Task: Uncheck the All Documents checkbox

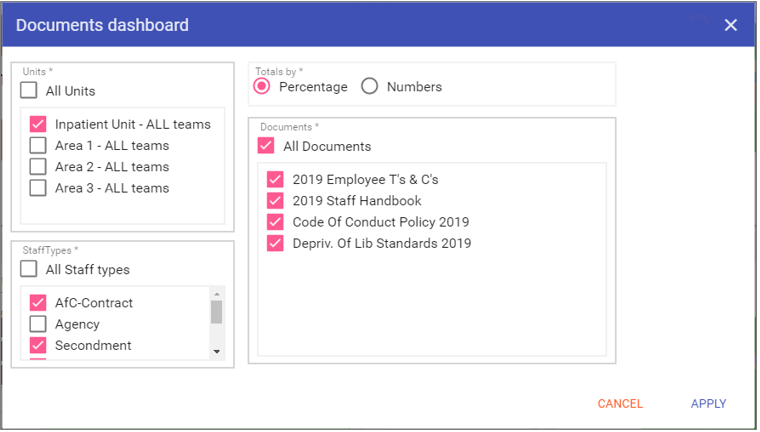Action: tap(266, 146)
